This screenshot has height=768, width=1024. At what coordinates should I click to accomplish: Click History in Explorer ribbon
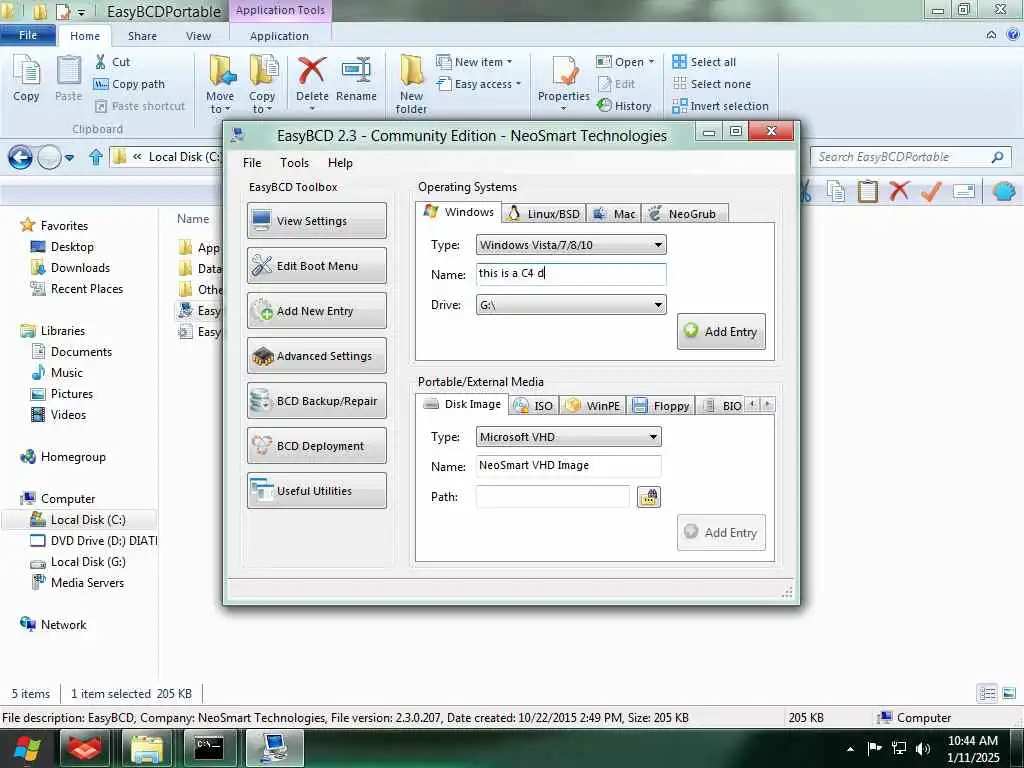(624, 106)
